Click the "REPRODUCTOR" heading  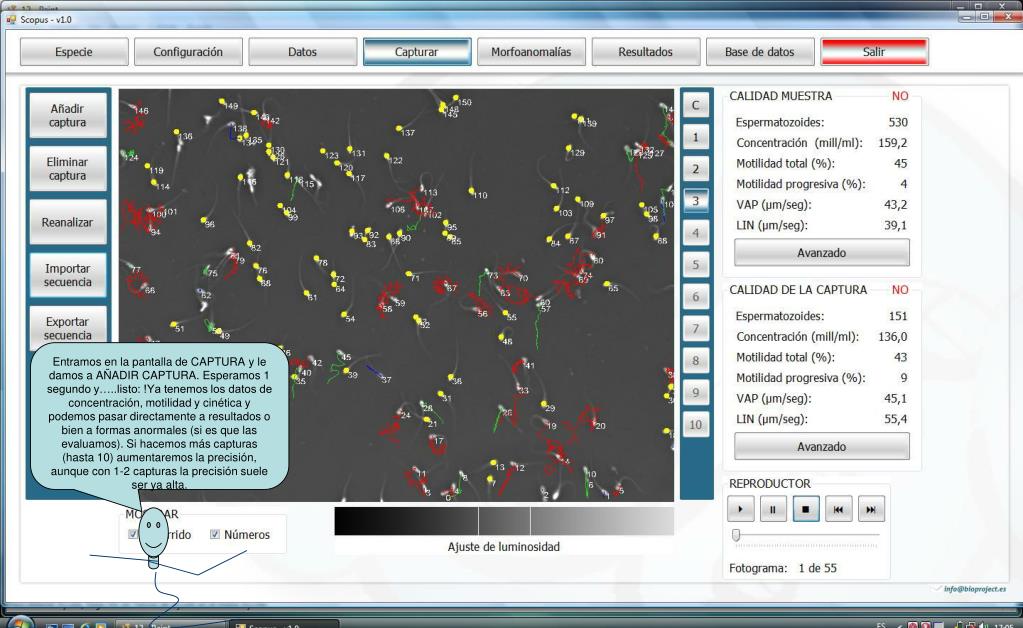pos(770,484)
